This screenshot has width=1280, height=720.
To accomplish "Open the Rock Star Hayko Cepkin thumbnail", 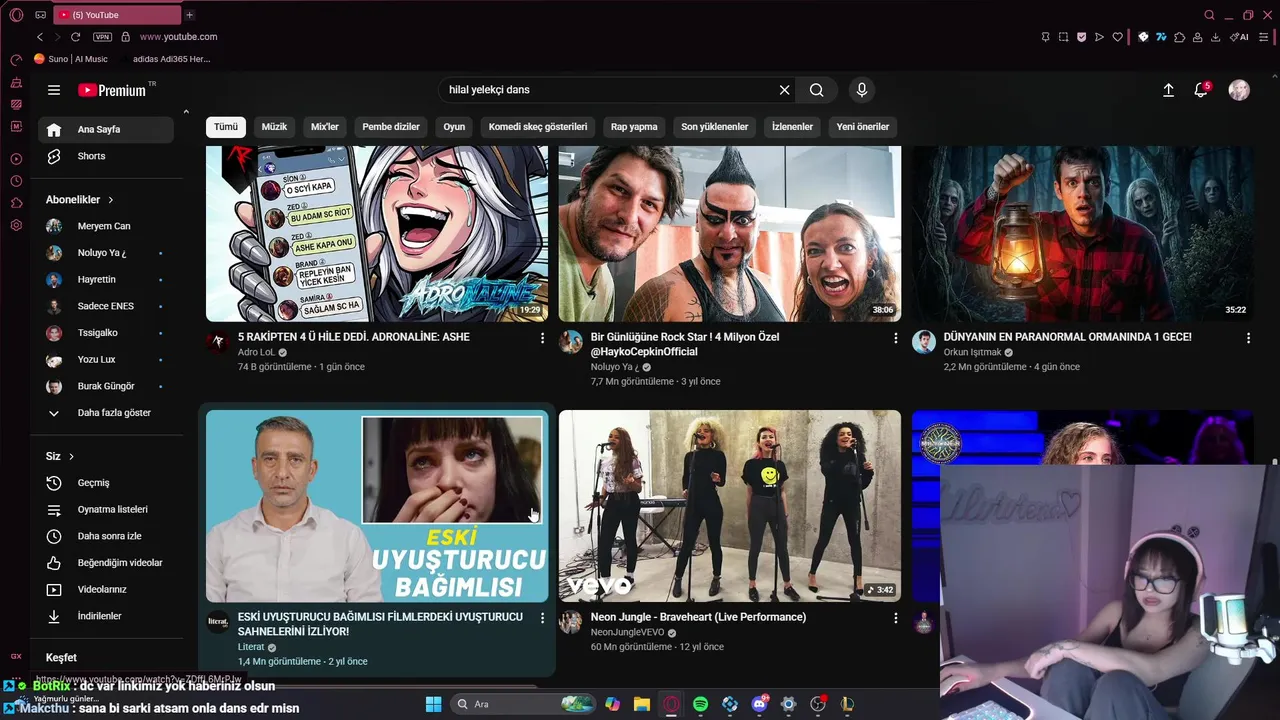I will pos(730,234).
